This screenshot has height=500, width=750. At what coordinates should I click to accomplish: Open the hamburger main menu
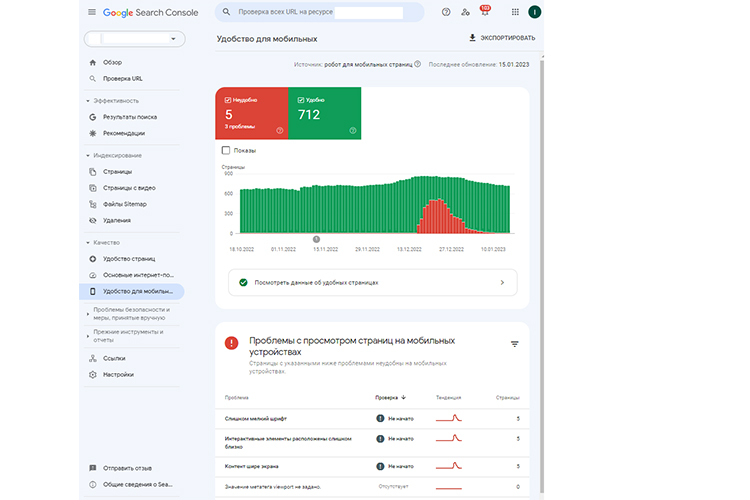click(x=92, y=12)
